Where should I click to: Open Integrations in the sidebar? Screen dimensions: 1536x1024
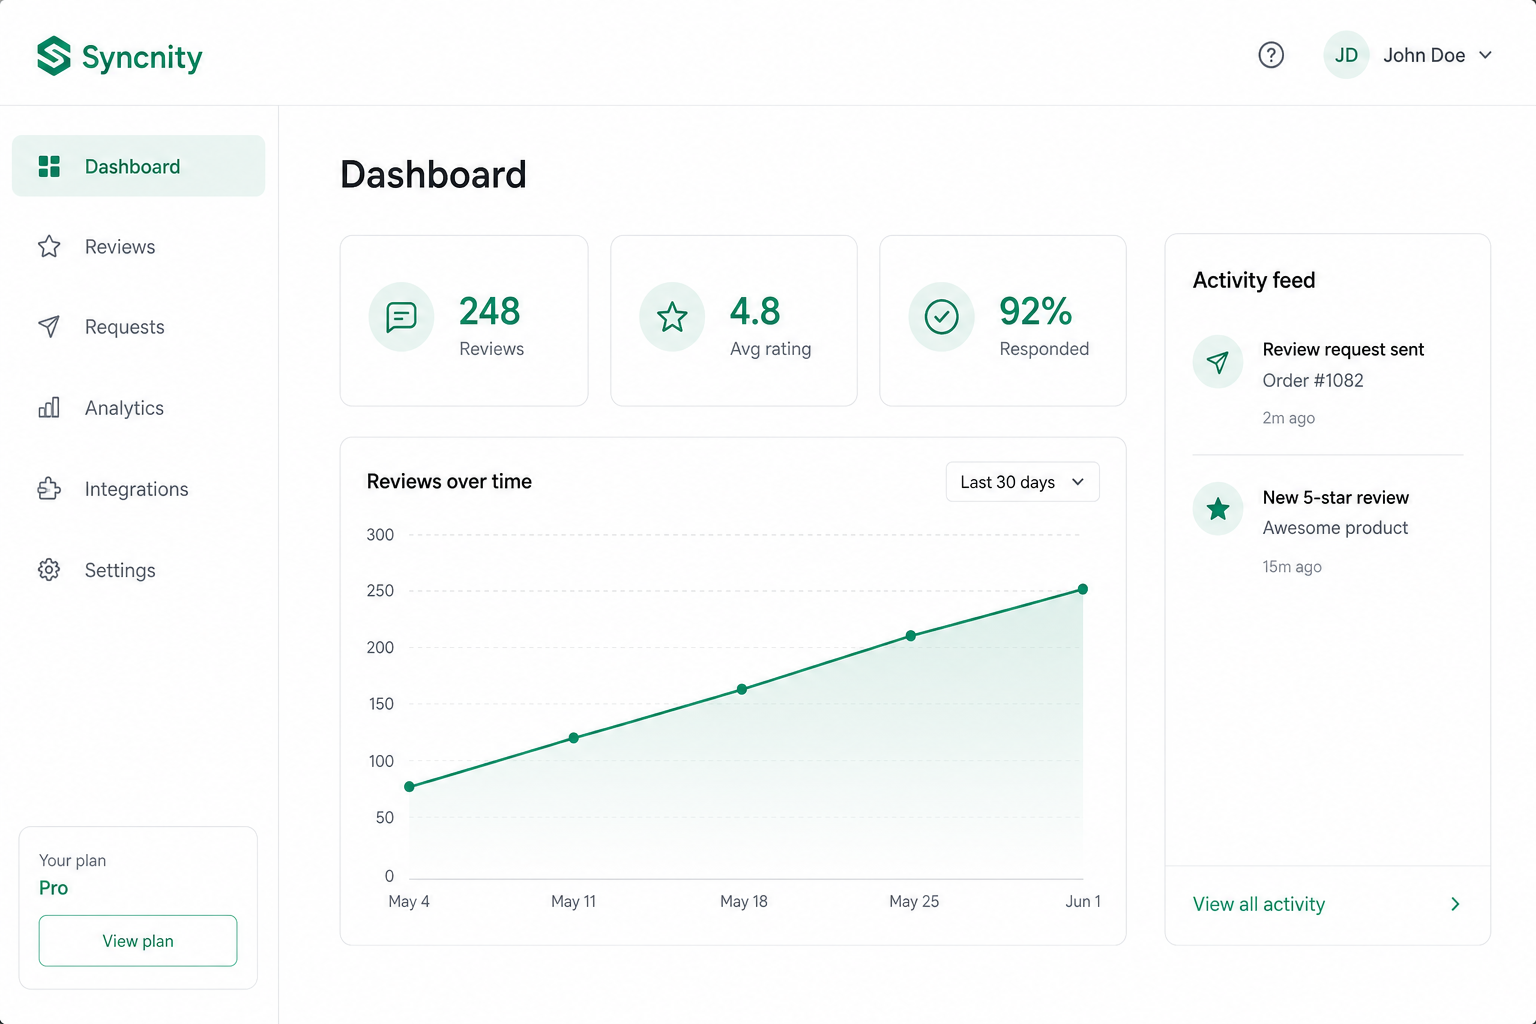138,489
